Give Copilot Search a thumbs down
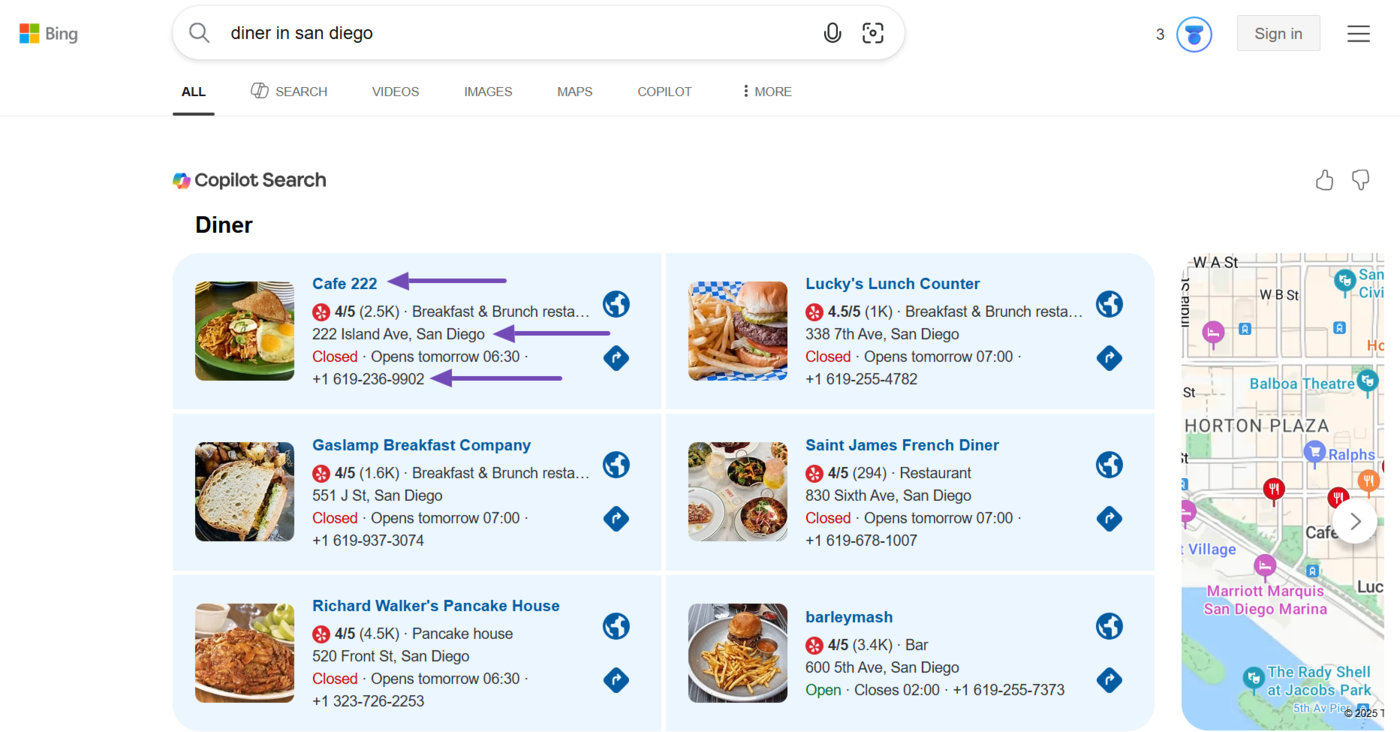 coord(1360,180)
